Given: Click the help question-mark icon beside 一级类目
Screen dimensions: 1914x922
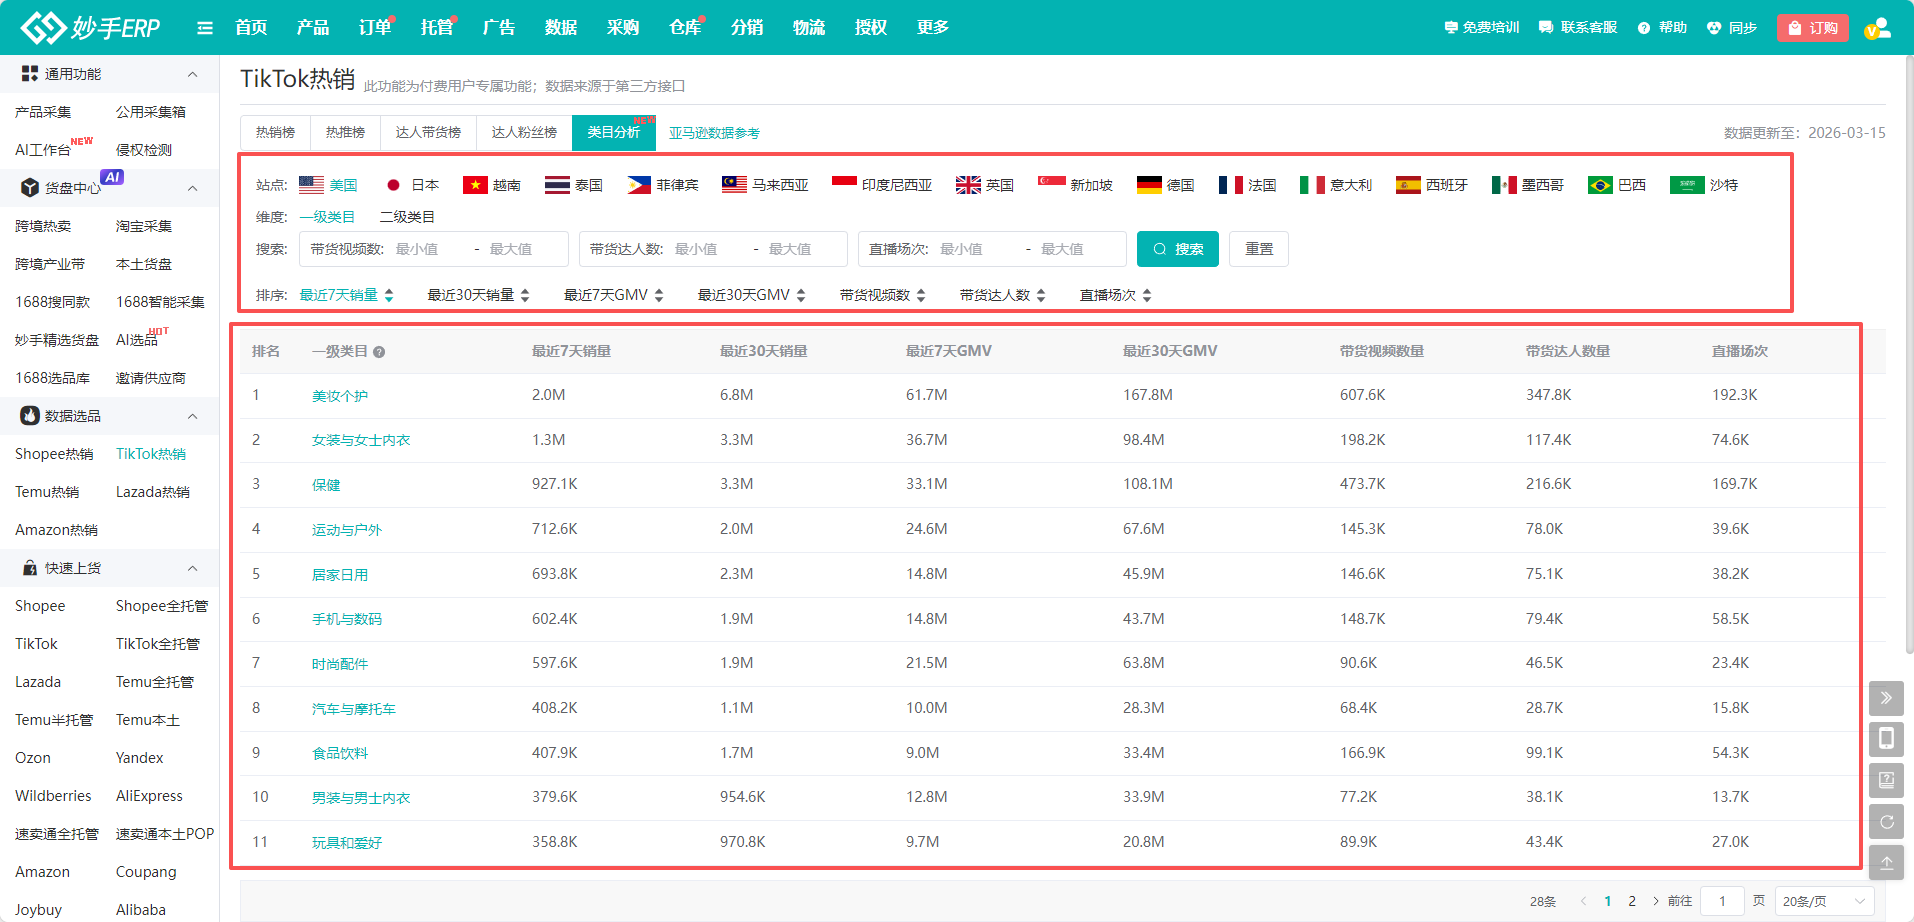Looking at the screenshot, I should [379, 352].
